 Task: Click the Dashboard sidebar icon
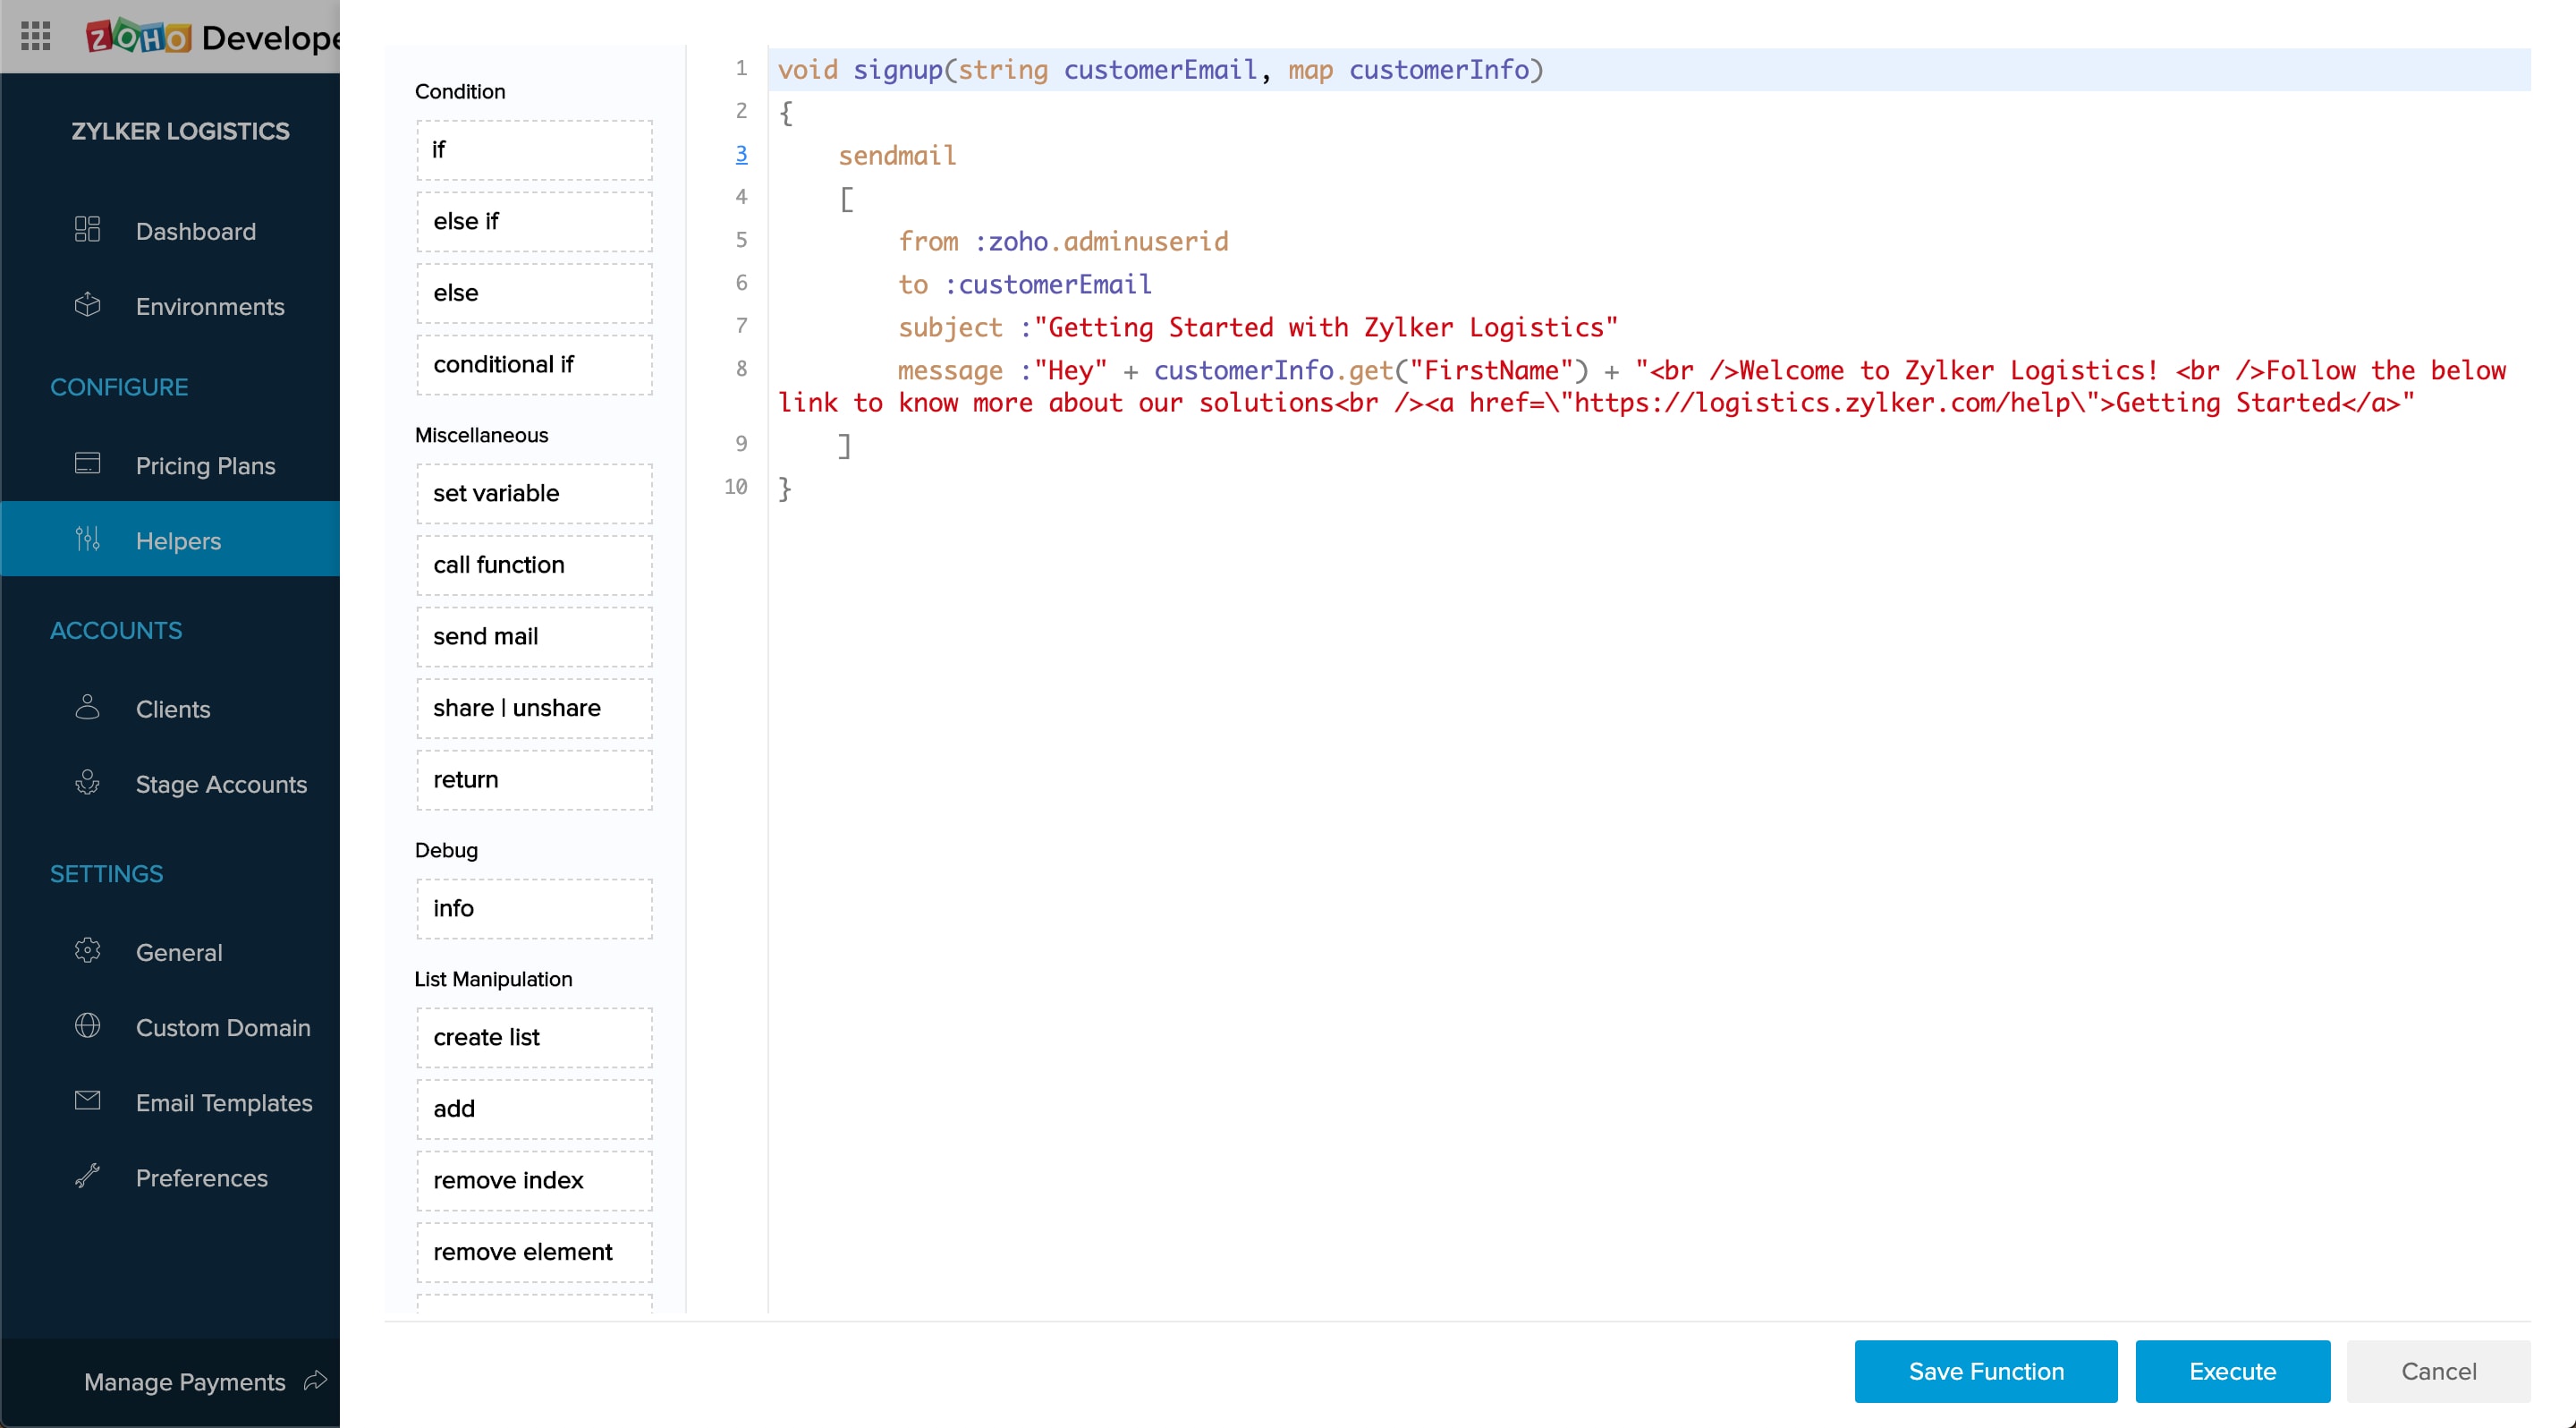[87, 230]
